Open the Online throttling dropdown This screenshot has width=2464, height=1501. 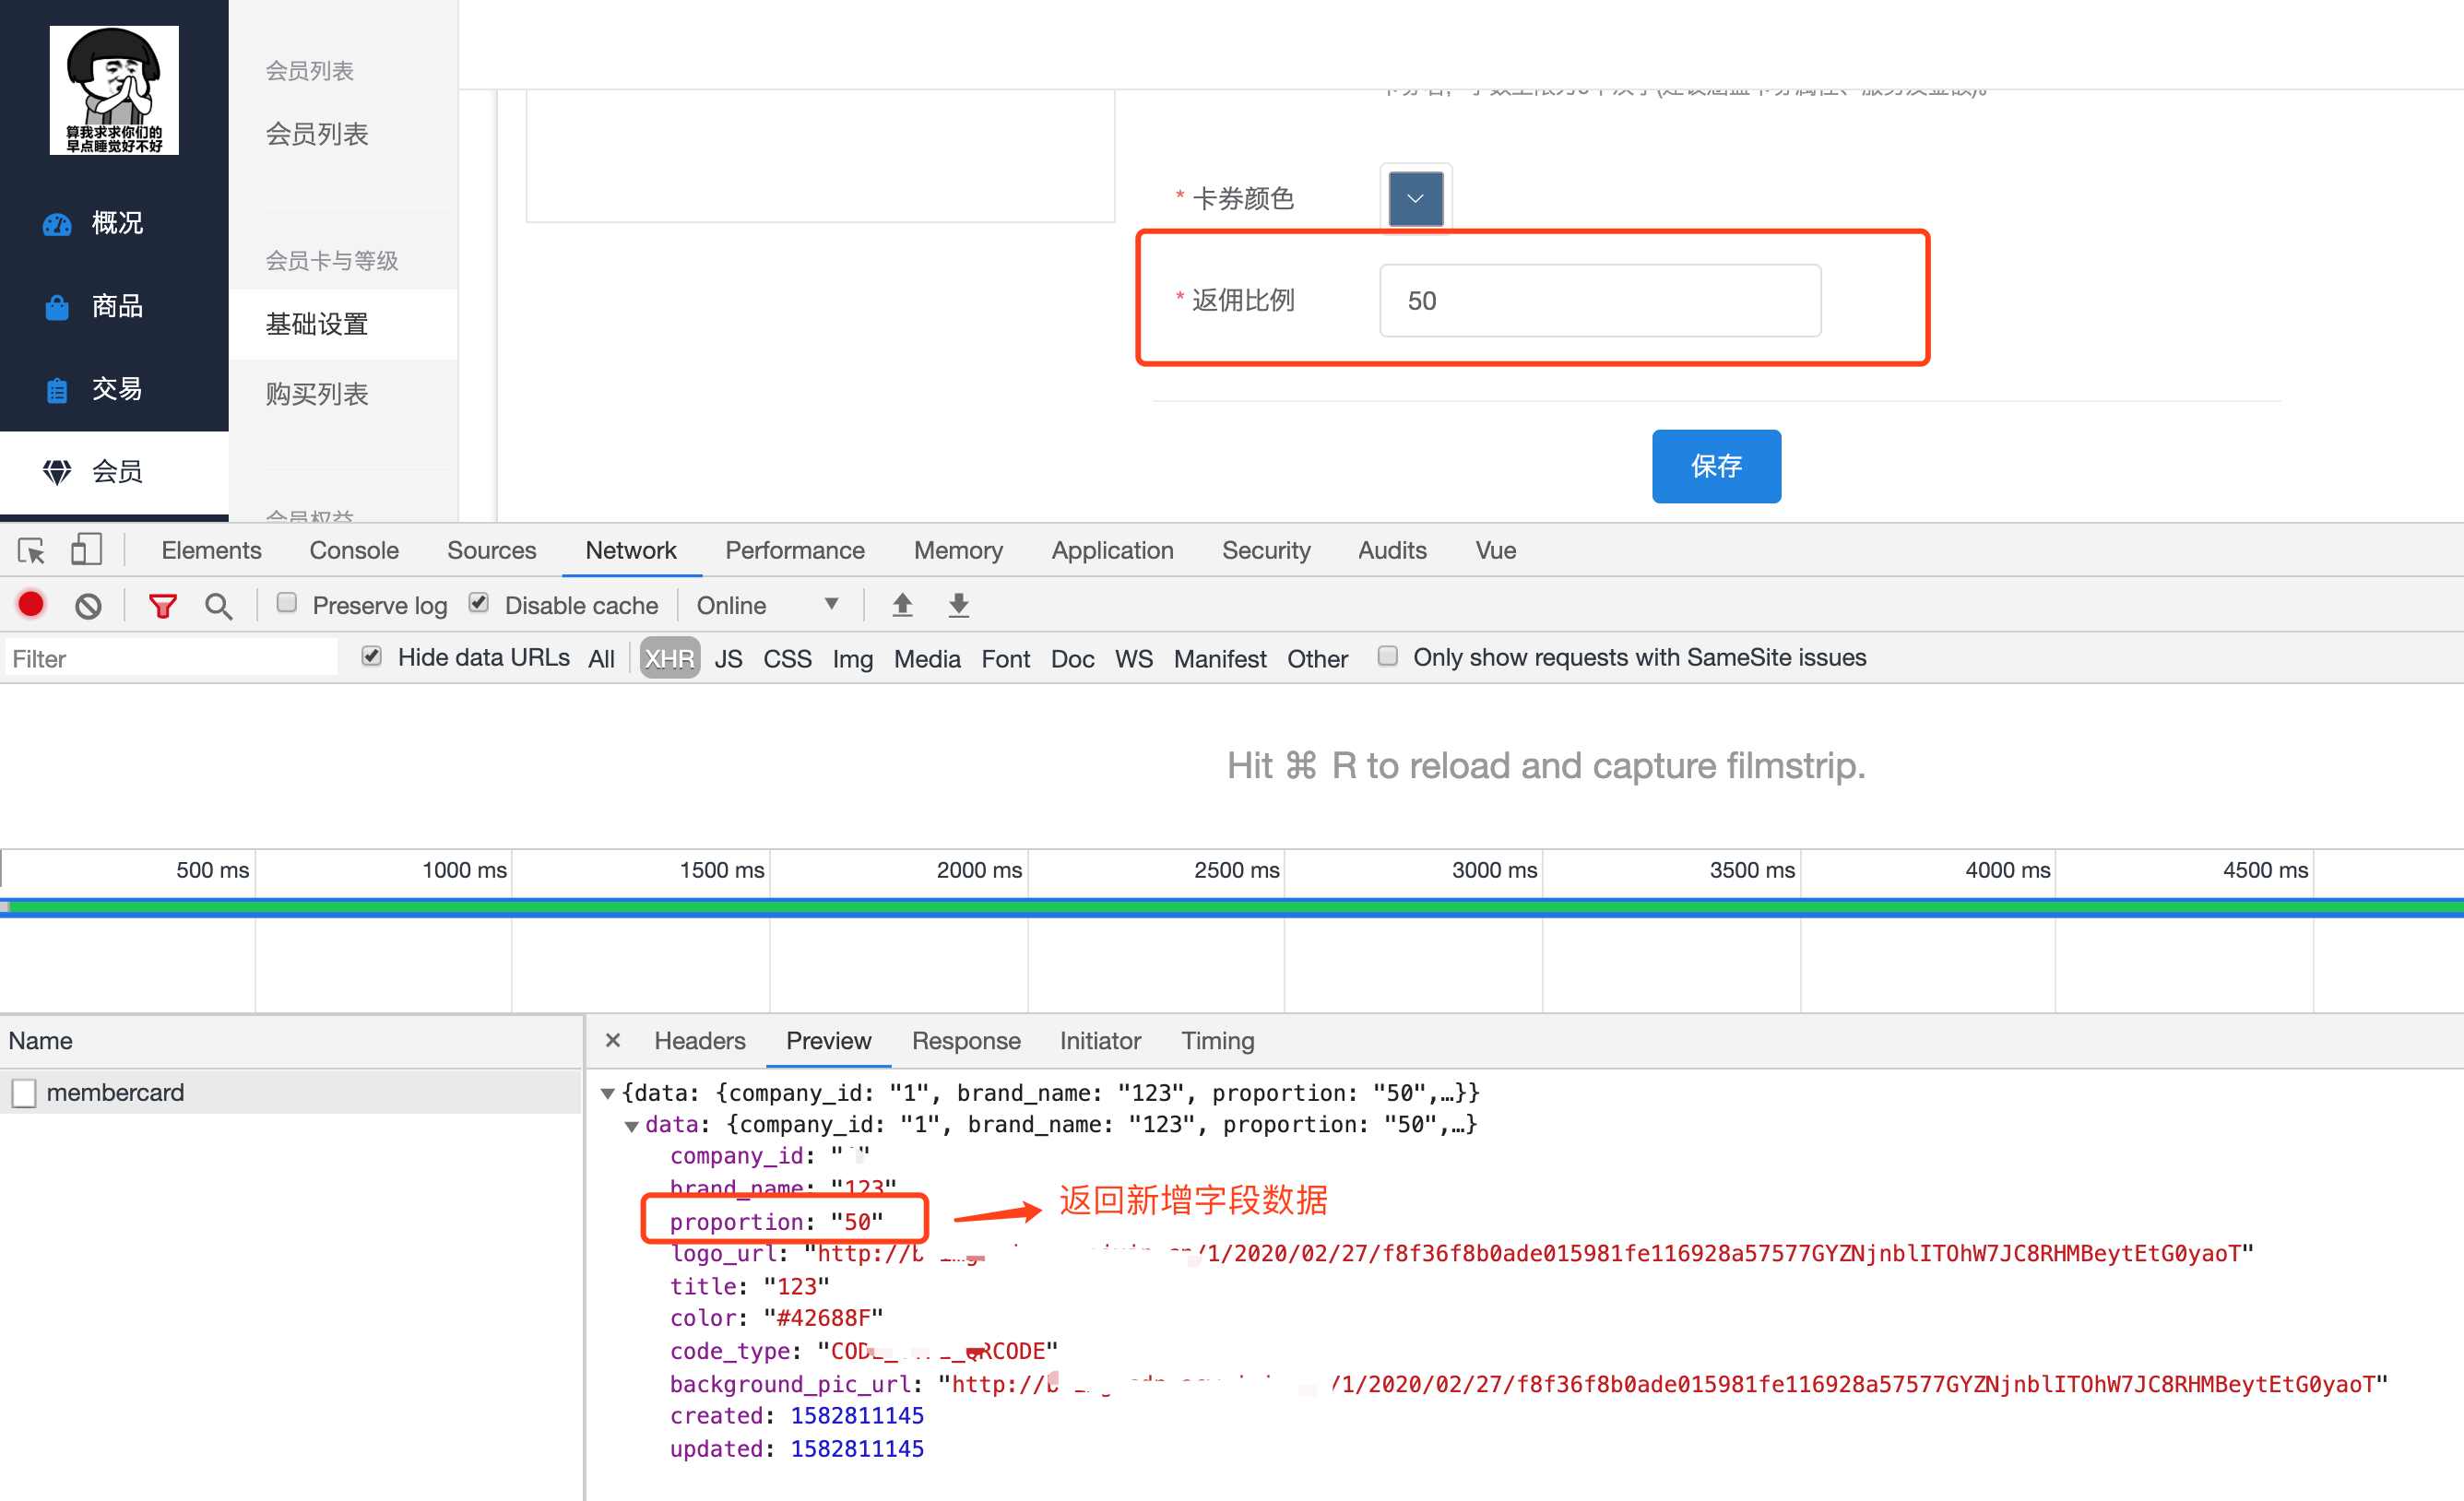(767, 605)
